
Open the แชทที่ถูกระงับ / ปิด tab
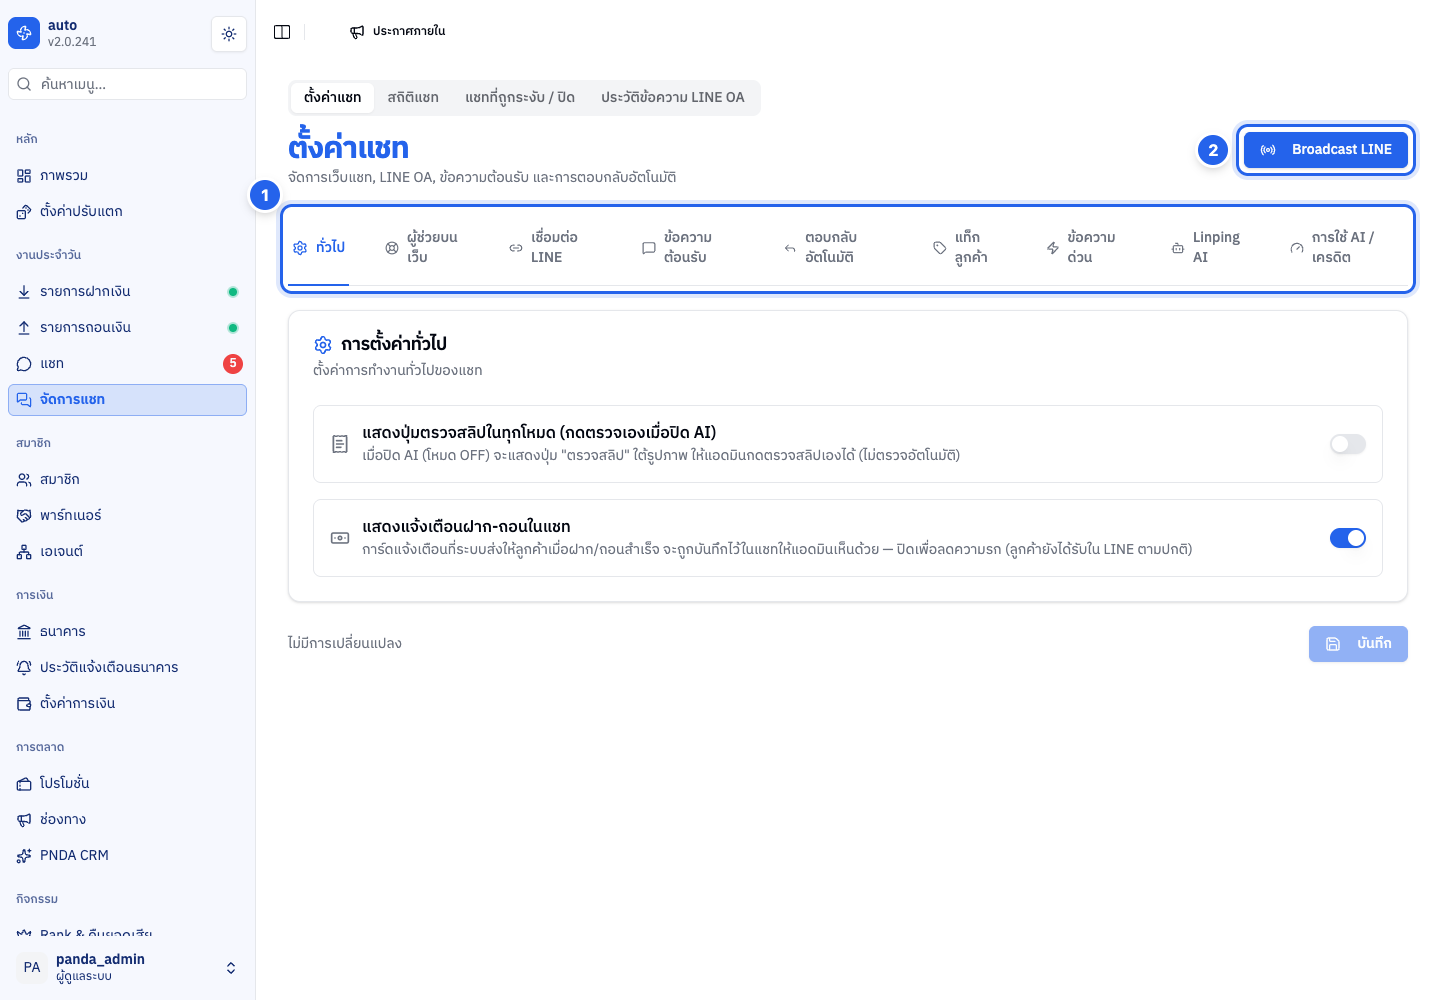520,98
